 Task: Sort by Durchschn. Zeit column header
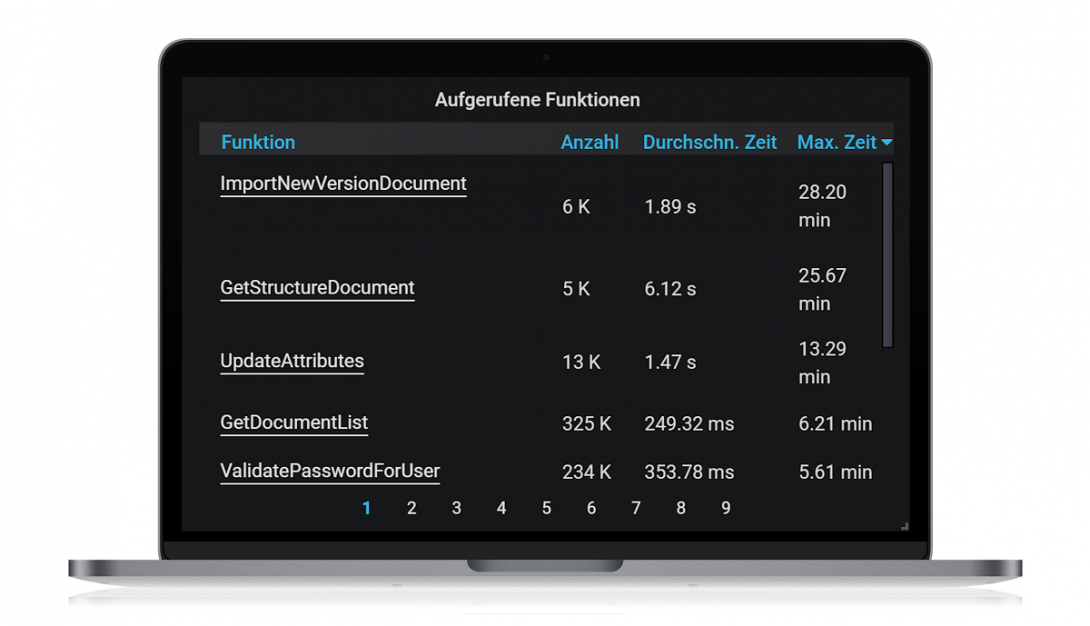(710, 142)
